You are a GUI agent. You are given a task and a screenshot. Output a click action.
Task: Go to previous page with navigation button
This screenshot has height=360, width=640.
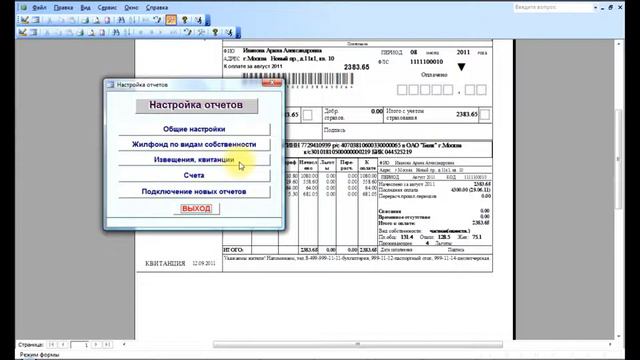(x=62, y=345)
